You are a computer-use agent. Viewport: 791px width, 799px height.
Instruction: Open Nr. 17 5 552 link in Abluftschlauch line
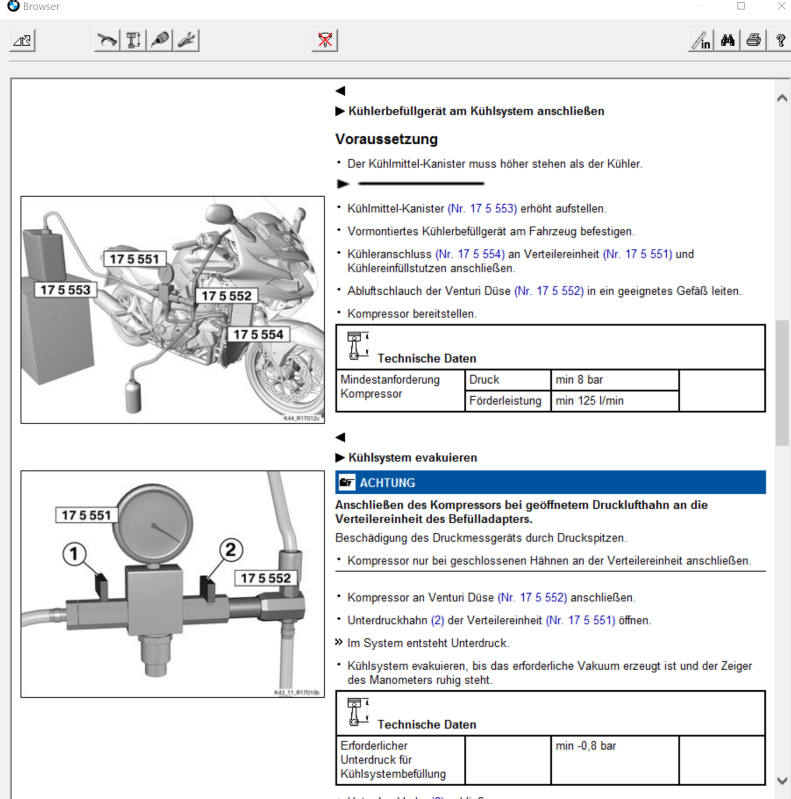click(549, 291)
